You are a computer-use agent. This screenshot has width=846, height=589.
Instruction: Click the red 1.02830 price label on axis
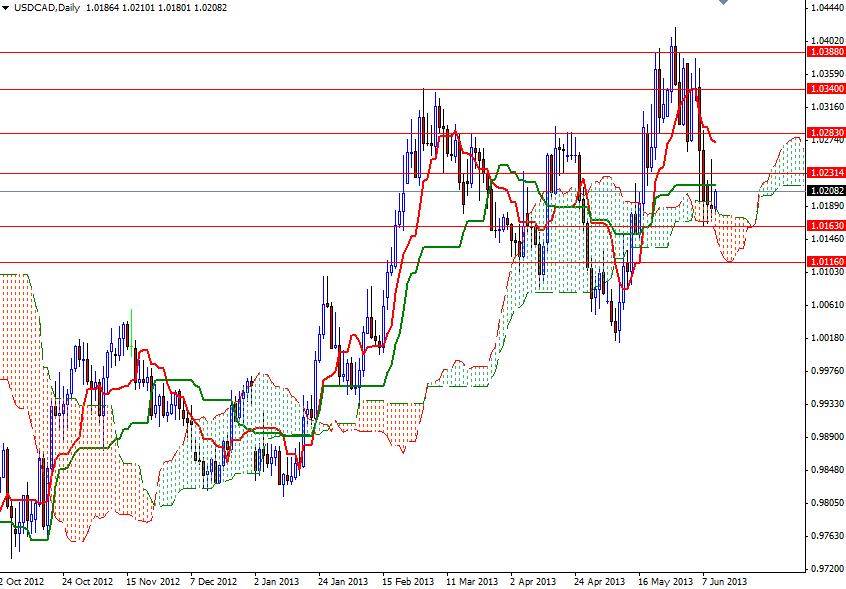(x=825, y=131)
